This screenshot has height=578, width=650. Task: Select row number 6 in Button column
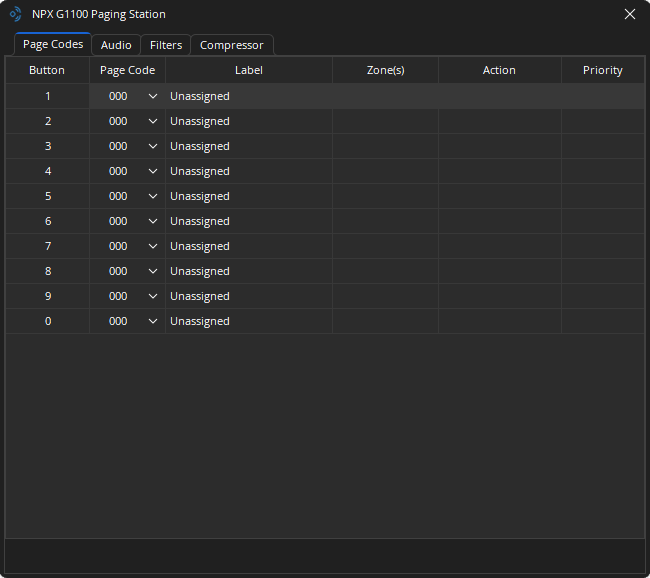[x=47, y=221]
